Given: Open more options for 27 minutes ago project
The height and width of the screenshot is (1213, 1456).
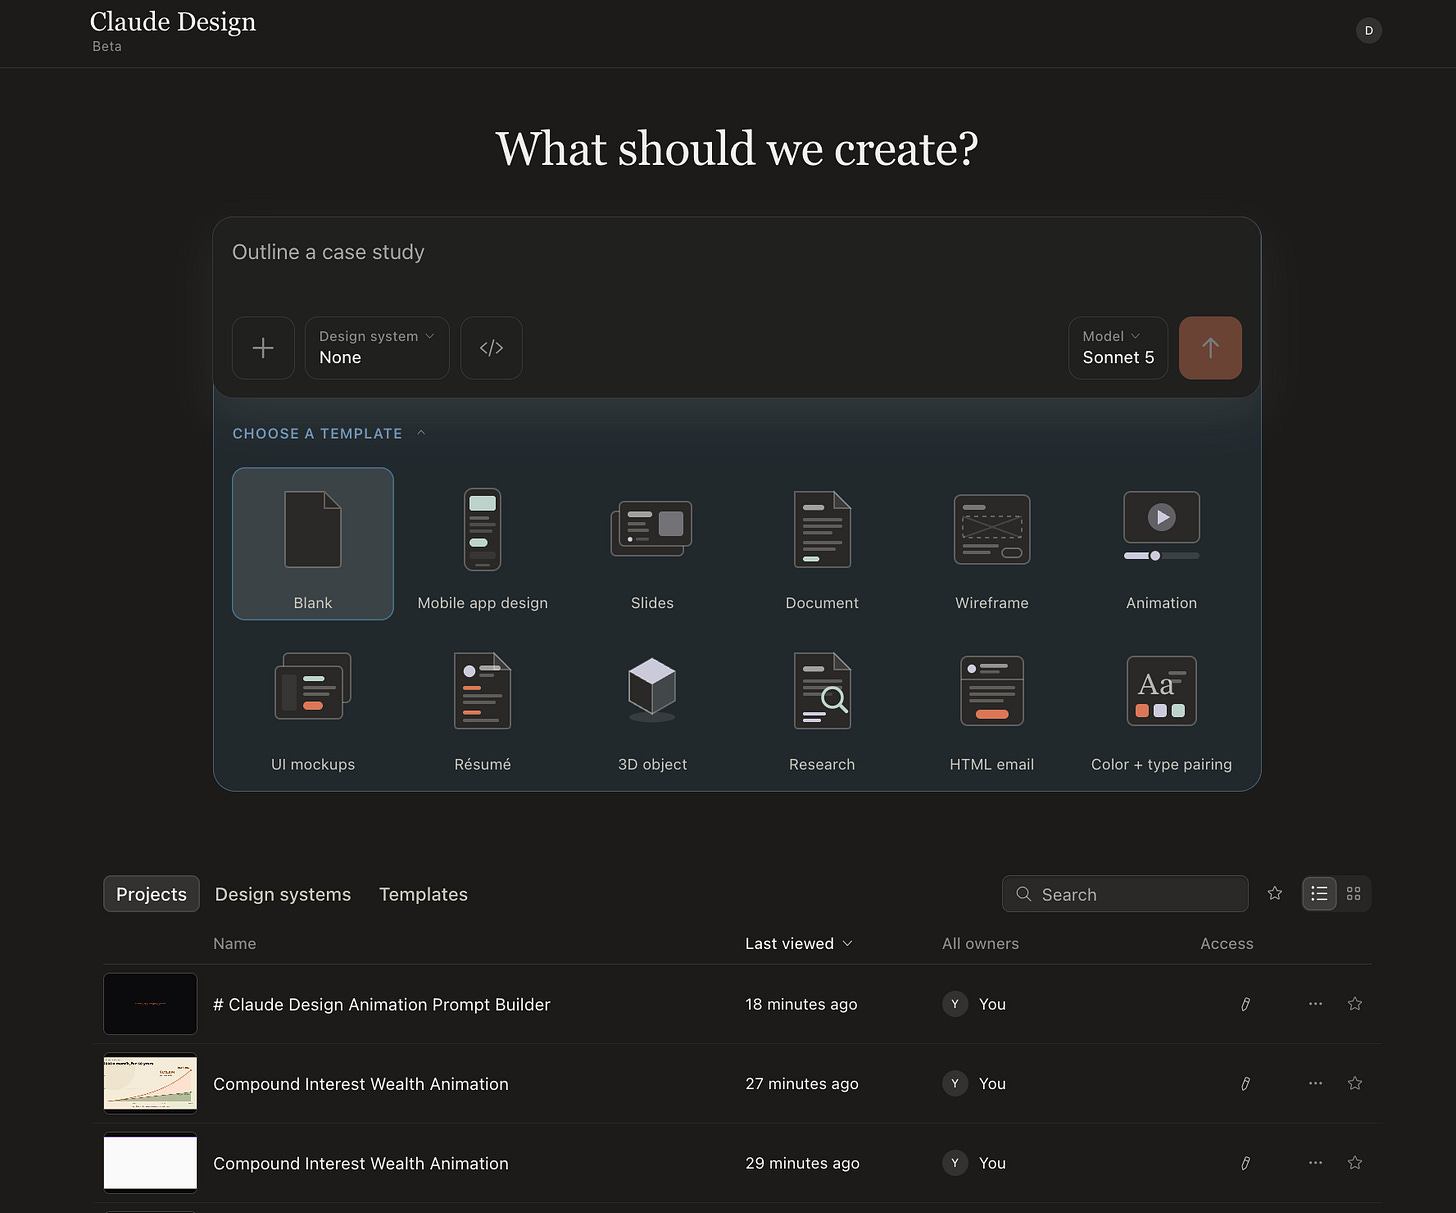Looking at the screenshot, I should (x=1315, y=1083).
